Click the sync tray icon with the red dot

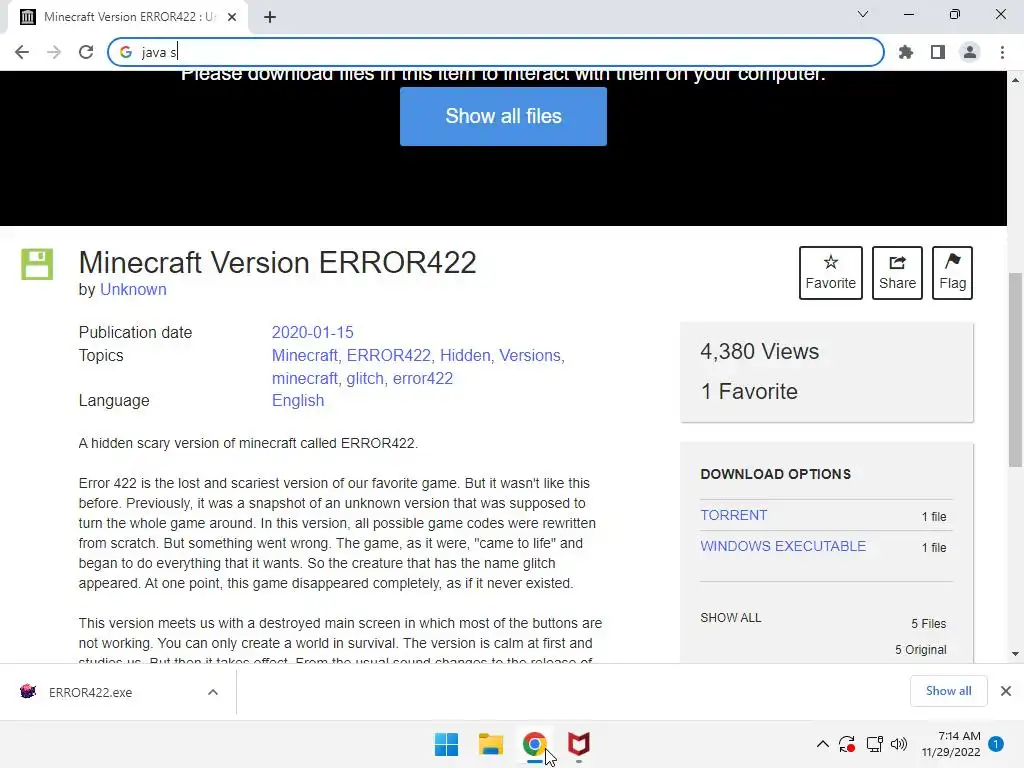[847, 744]
